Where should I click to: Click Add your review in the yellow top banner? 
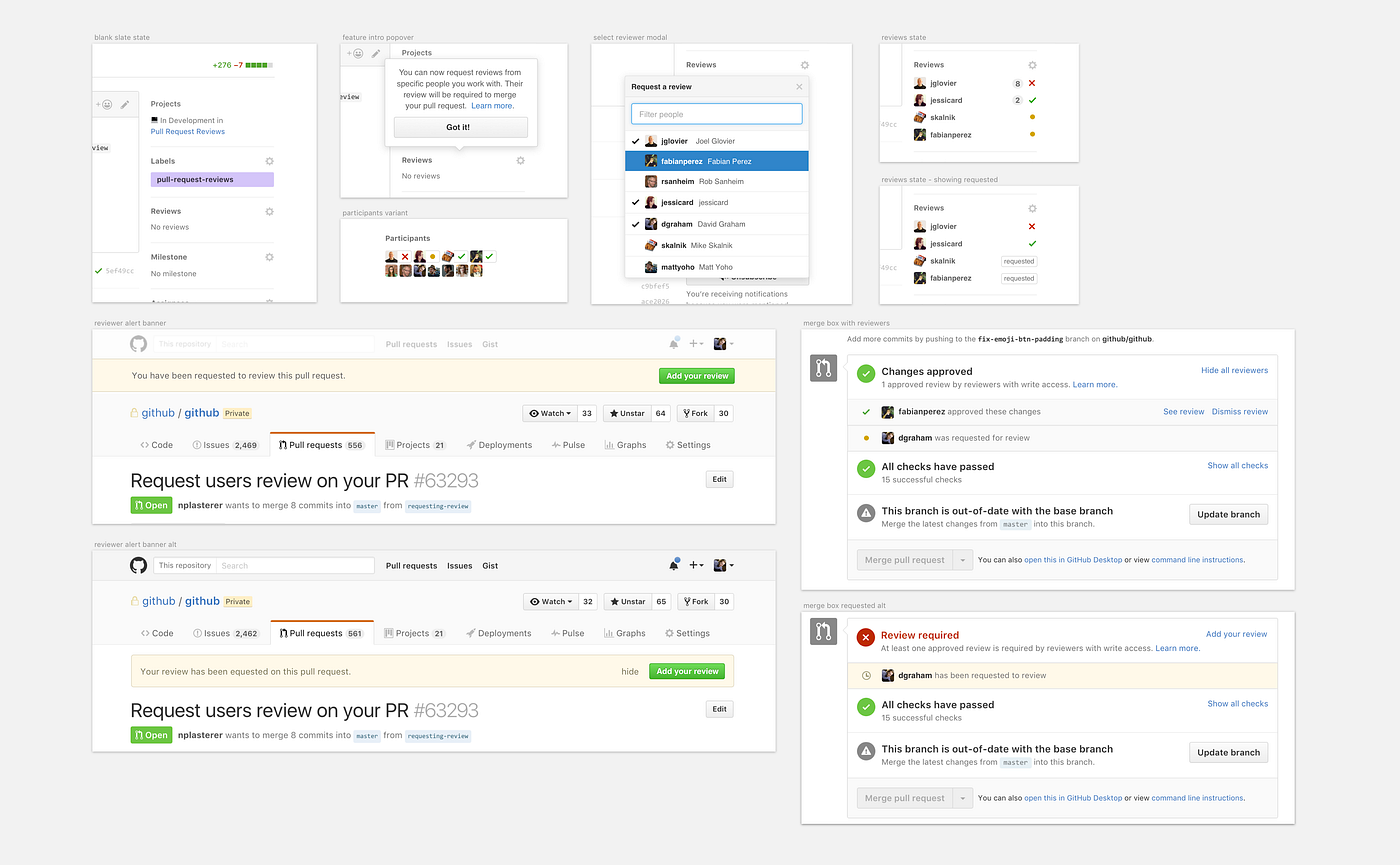[697, 376]
